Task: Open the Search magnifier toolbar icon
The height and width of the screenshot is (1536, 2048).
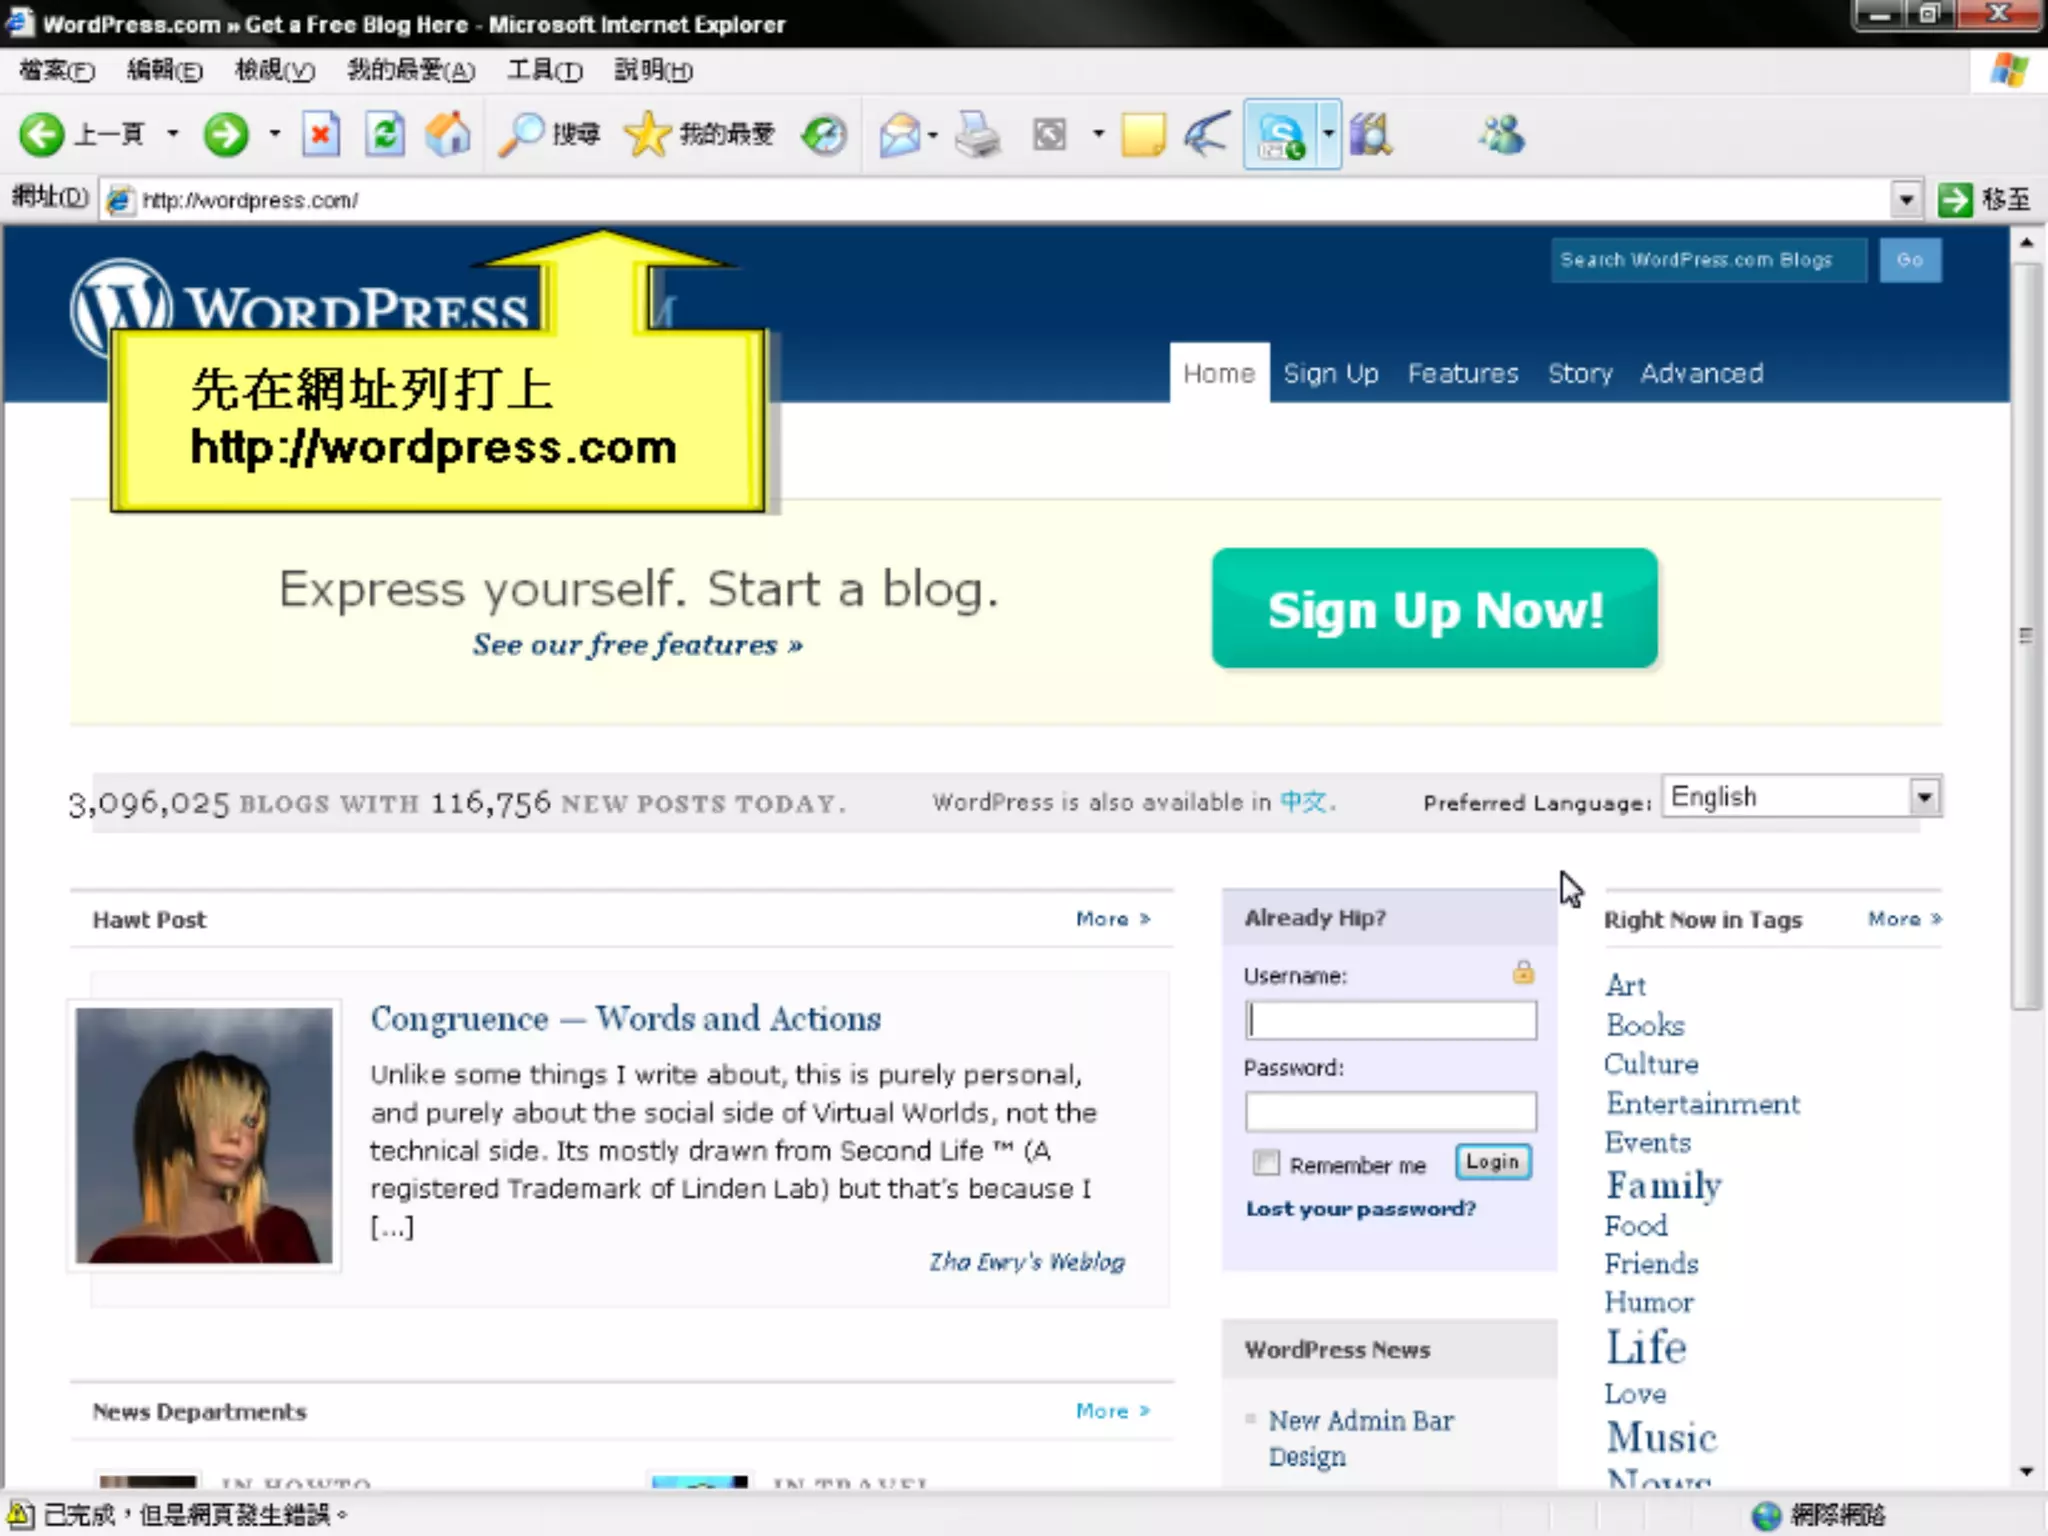Action: click(521, 134)
